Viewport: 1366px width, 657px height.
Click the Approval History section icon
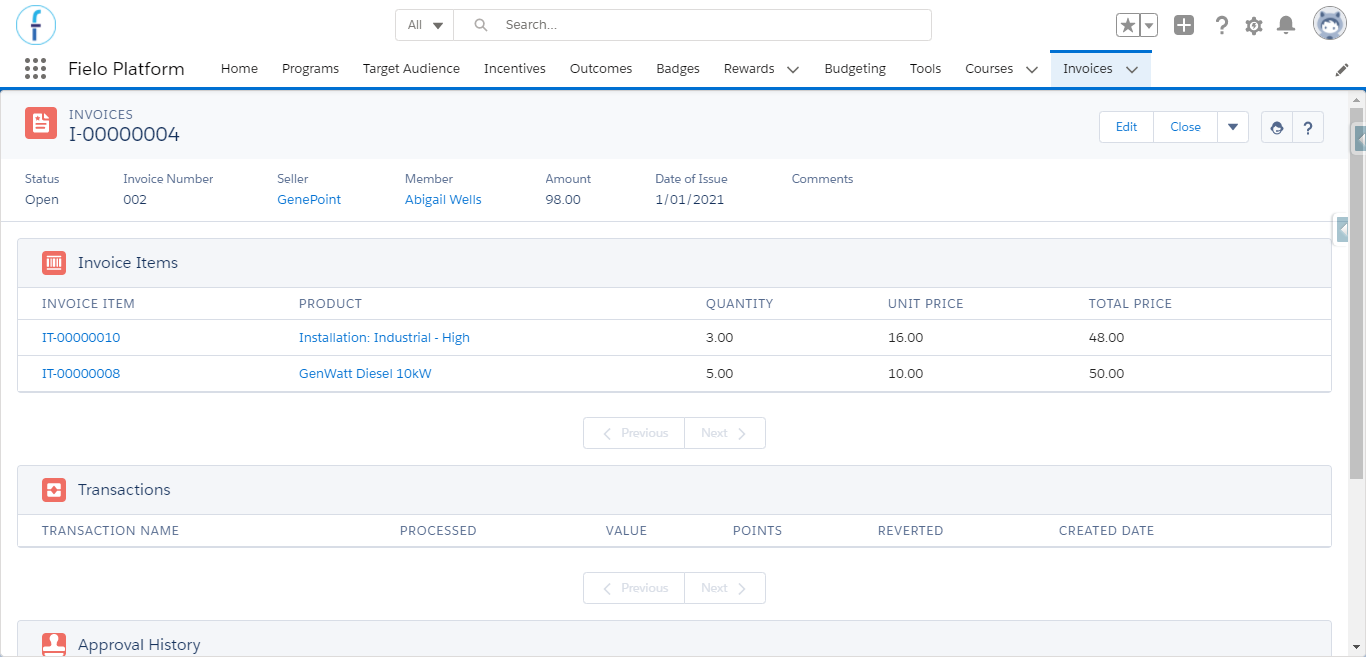54,645
